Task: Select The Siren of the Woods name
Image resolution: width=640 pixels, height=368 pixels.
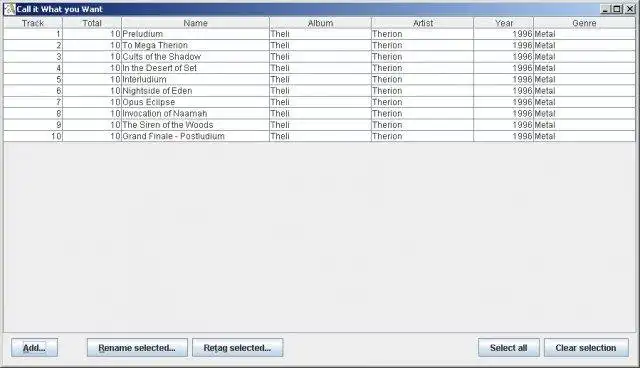Action: tap(195, 125)
